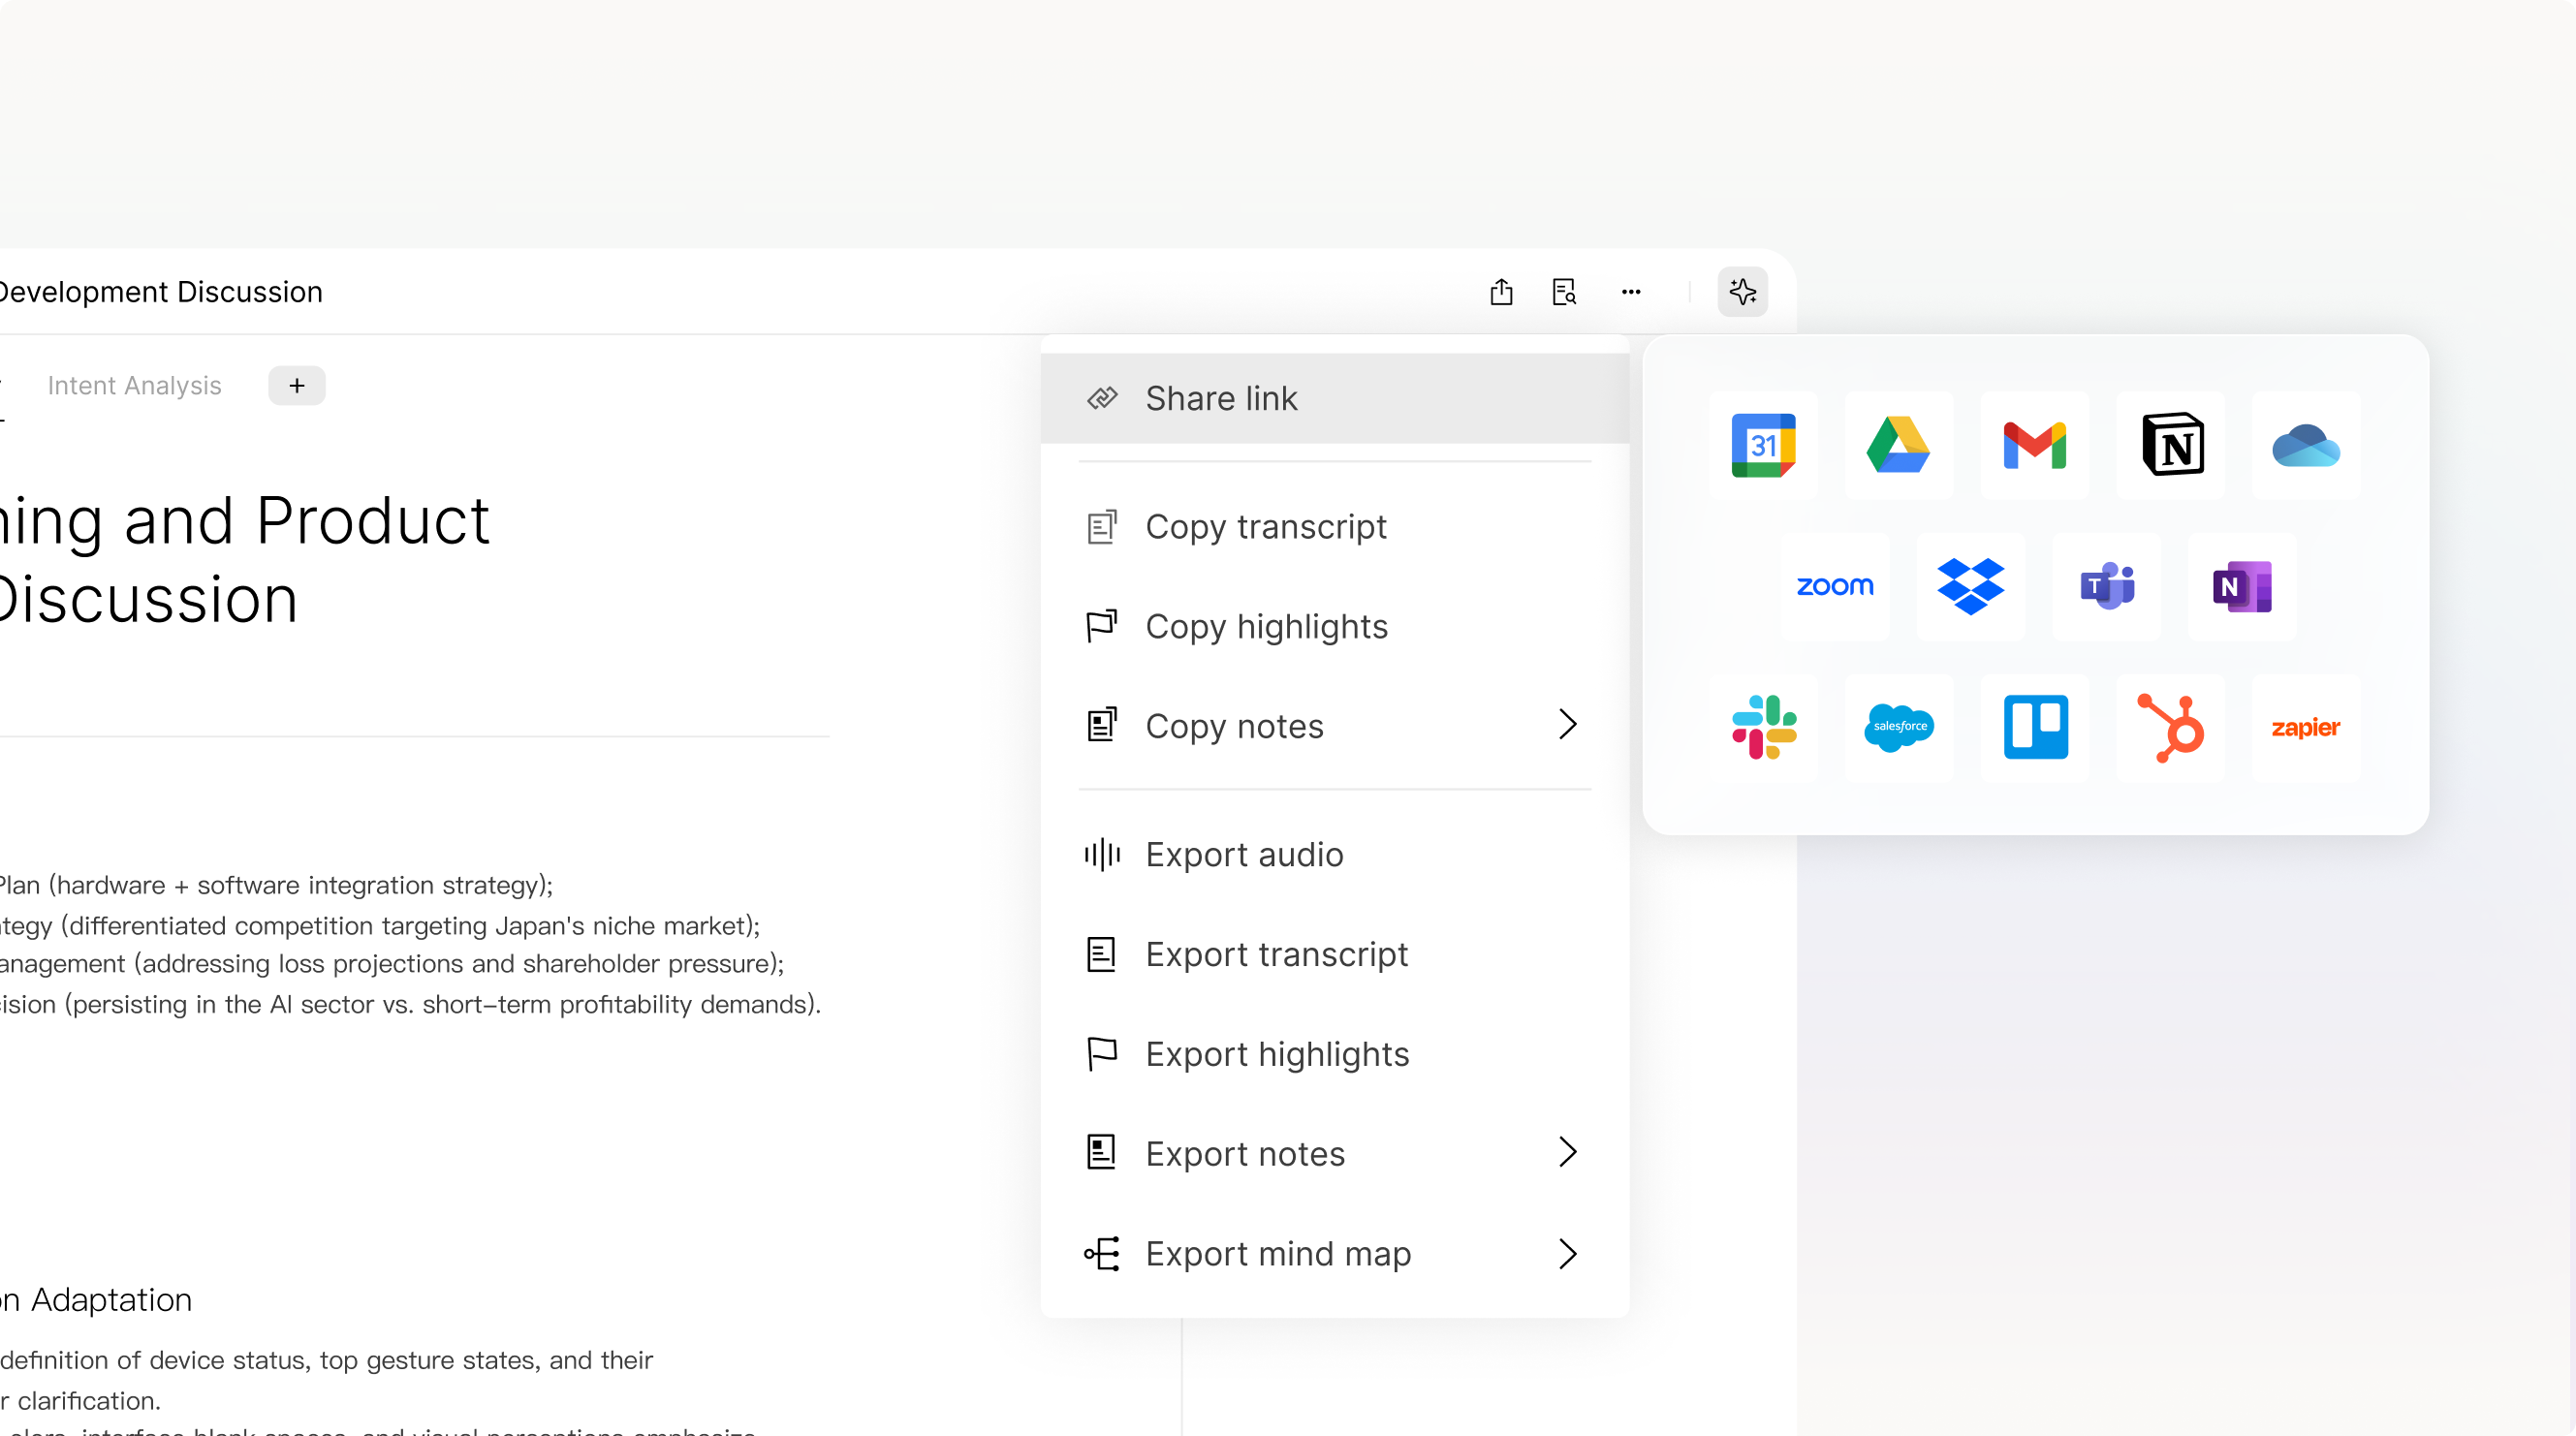Choose the Google Drive integration icon

pyautogui.click(x=1898, y=445)
